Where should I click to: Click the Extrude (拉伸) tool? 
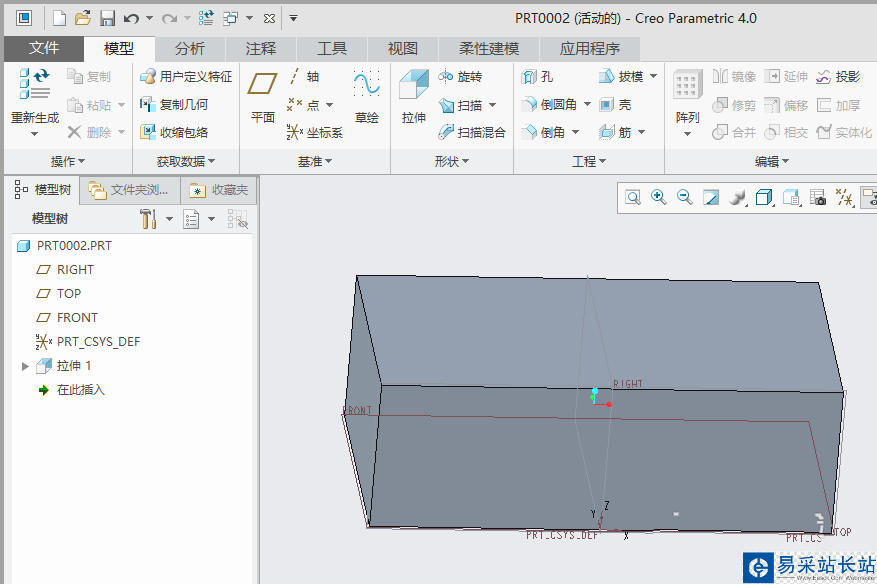point(413,97)
